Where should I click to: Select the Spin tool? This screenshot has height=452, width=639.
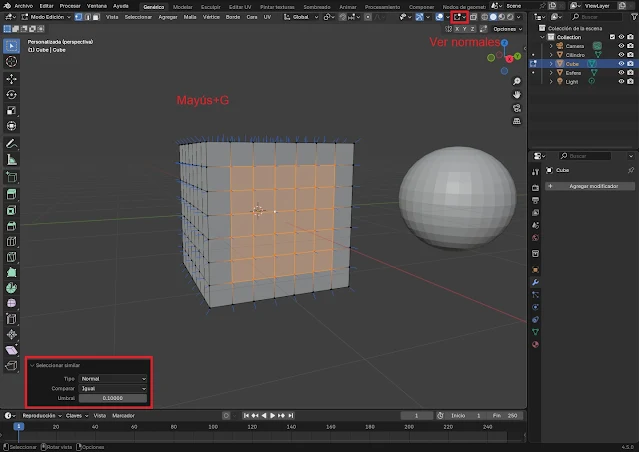click(x=11, y=288)
